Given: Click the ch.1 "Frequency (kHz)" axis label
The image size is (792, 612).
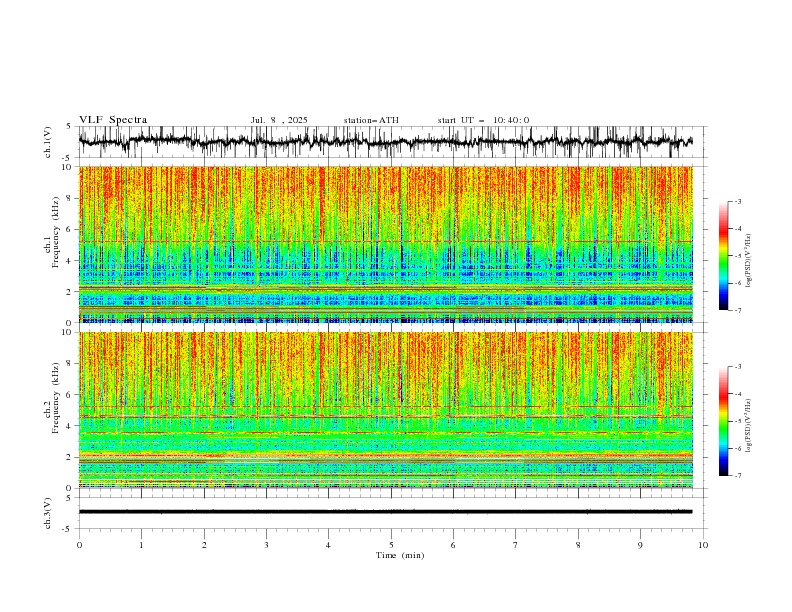Looking at the screenshot, I should pyautogui.click(x=56, y=233).
